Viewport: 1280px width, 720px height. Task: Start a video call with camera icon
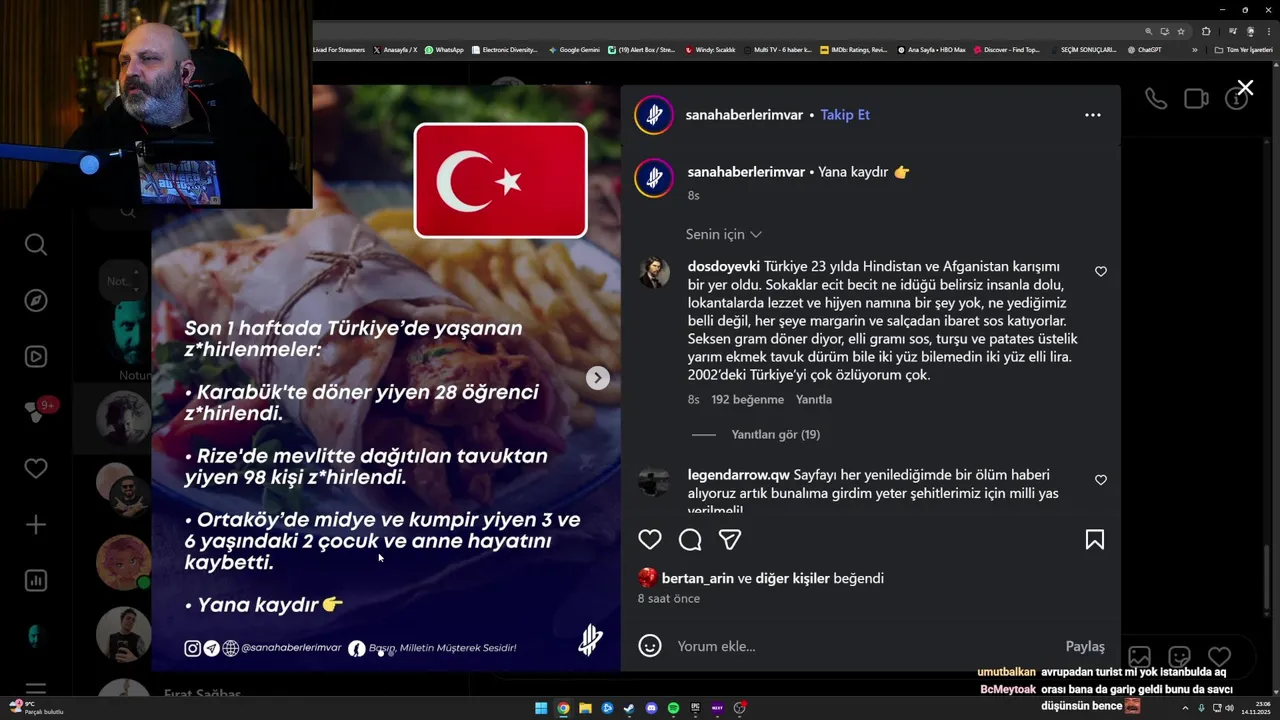1196,99
